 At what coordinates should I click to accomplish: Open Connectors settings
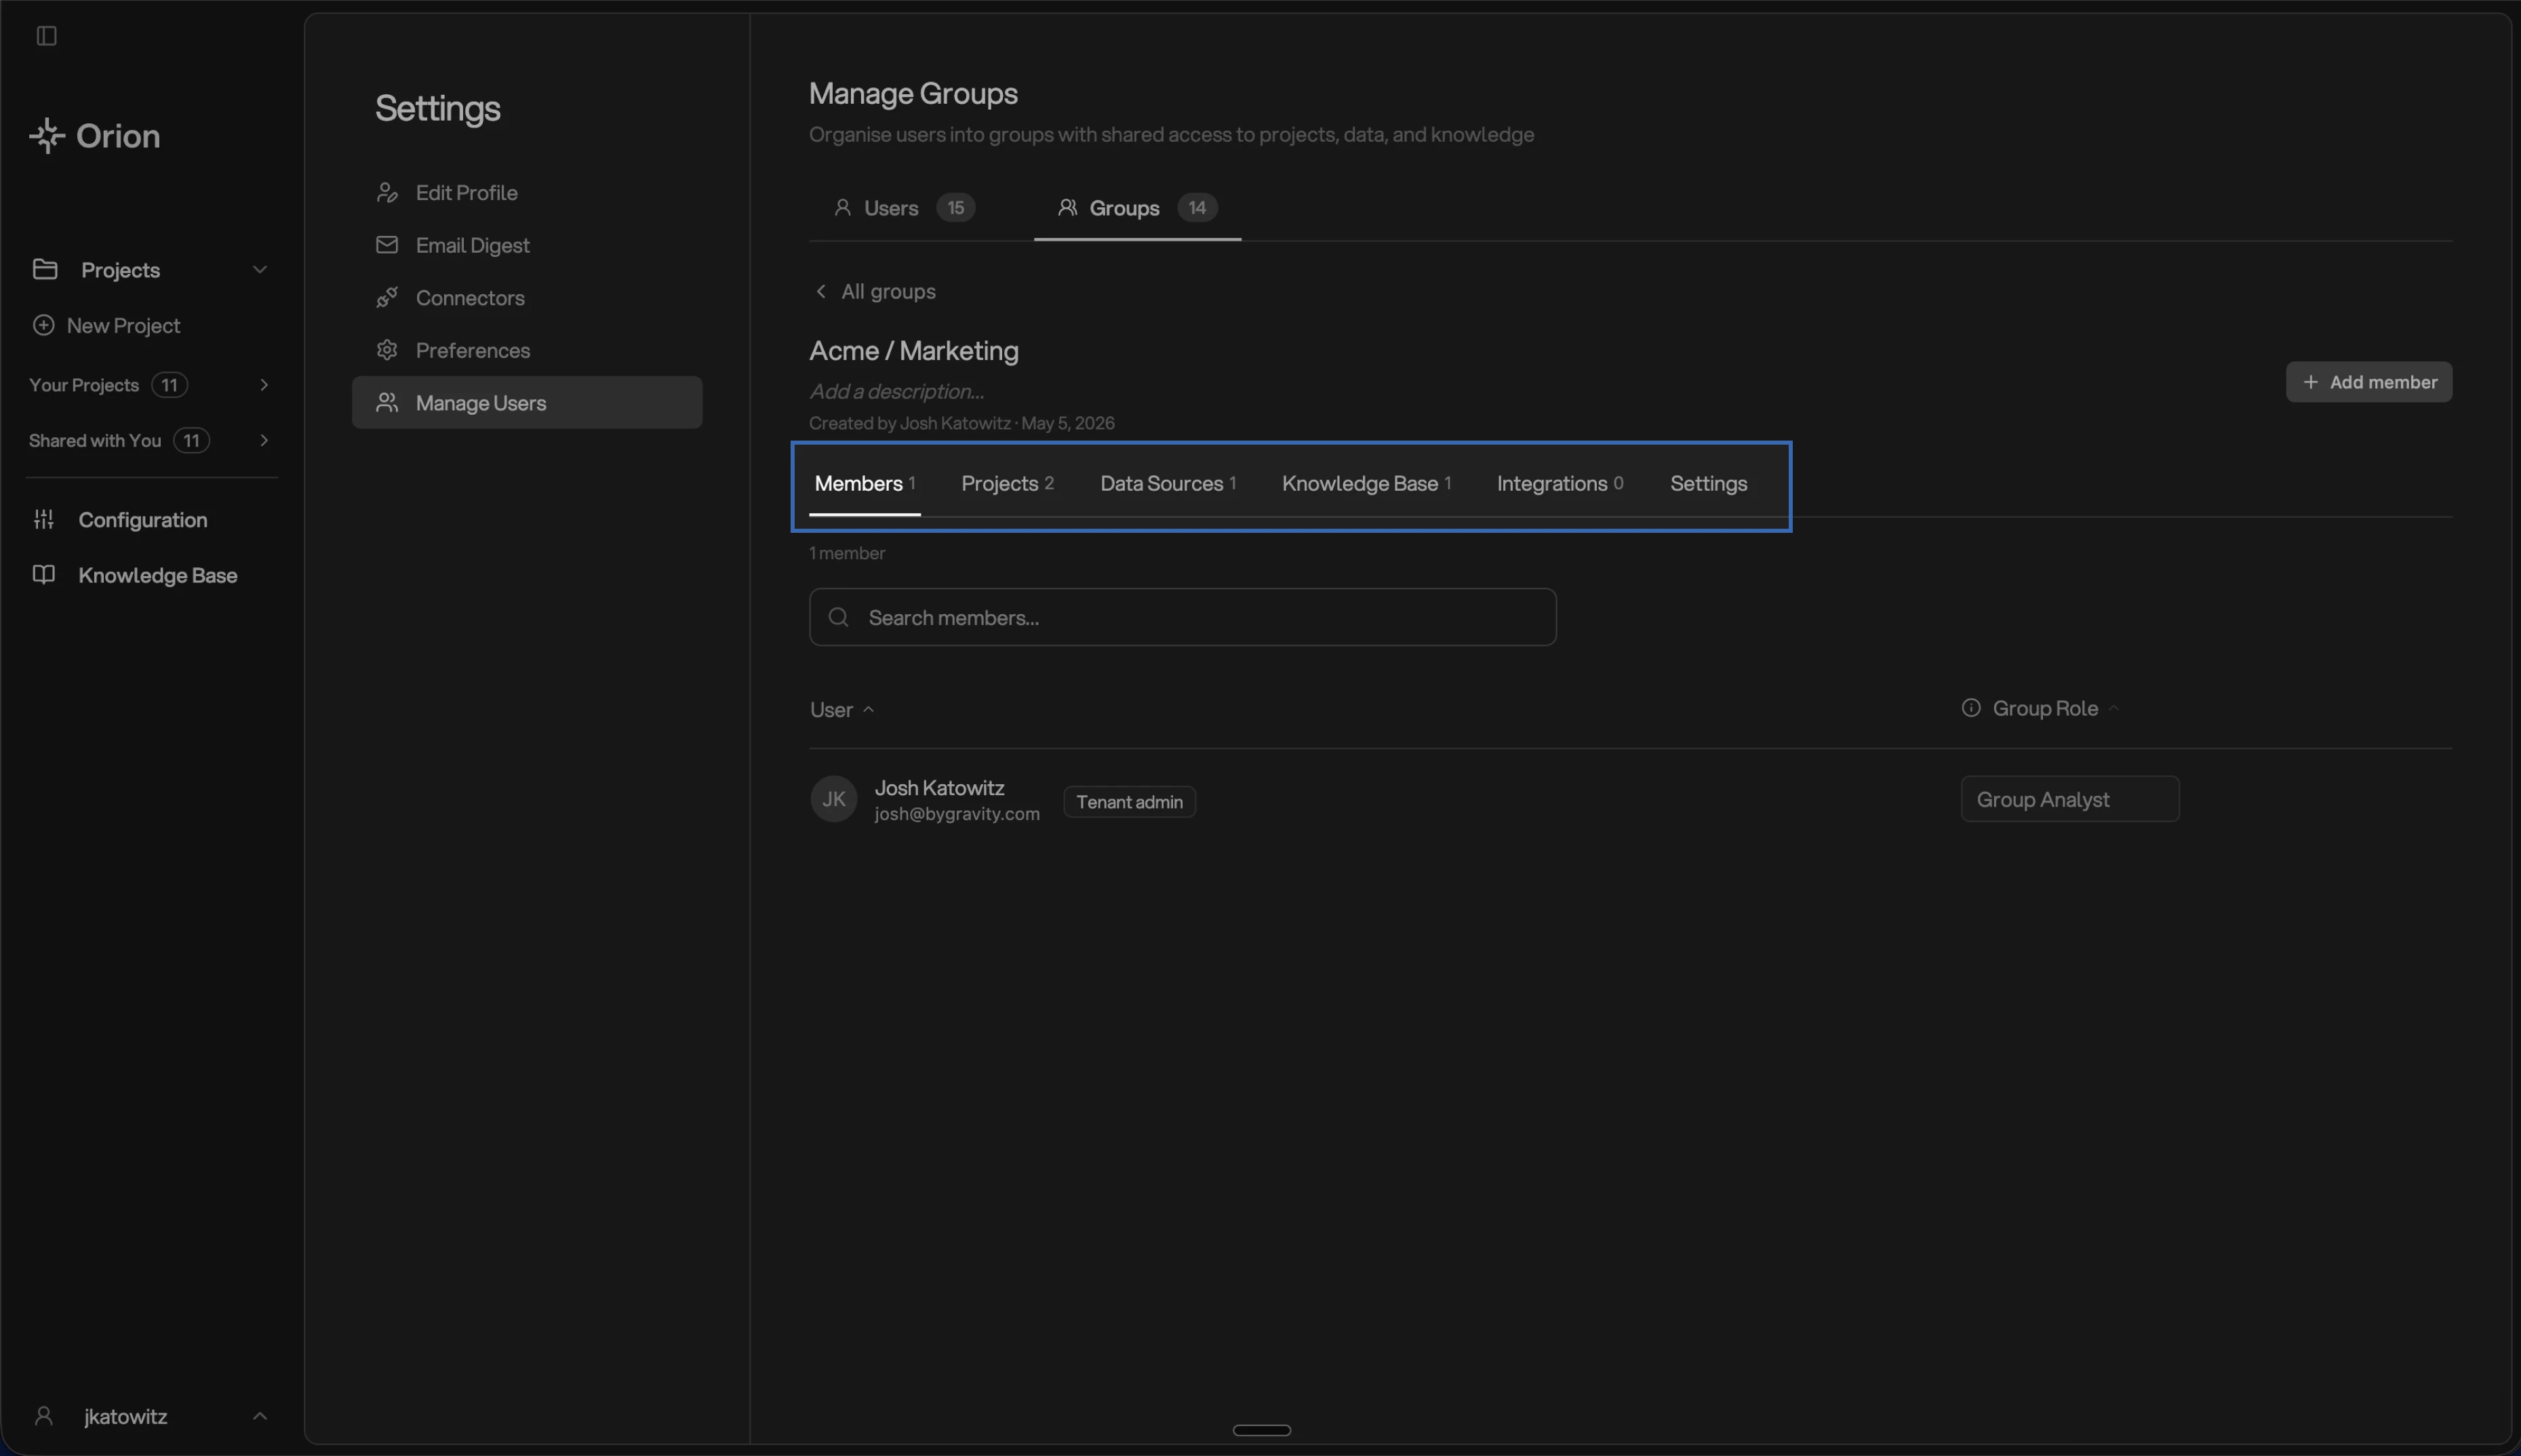pyautogui.click(x=527, y=297)
